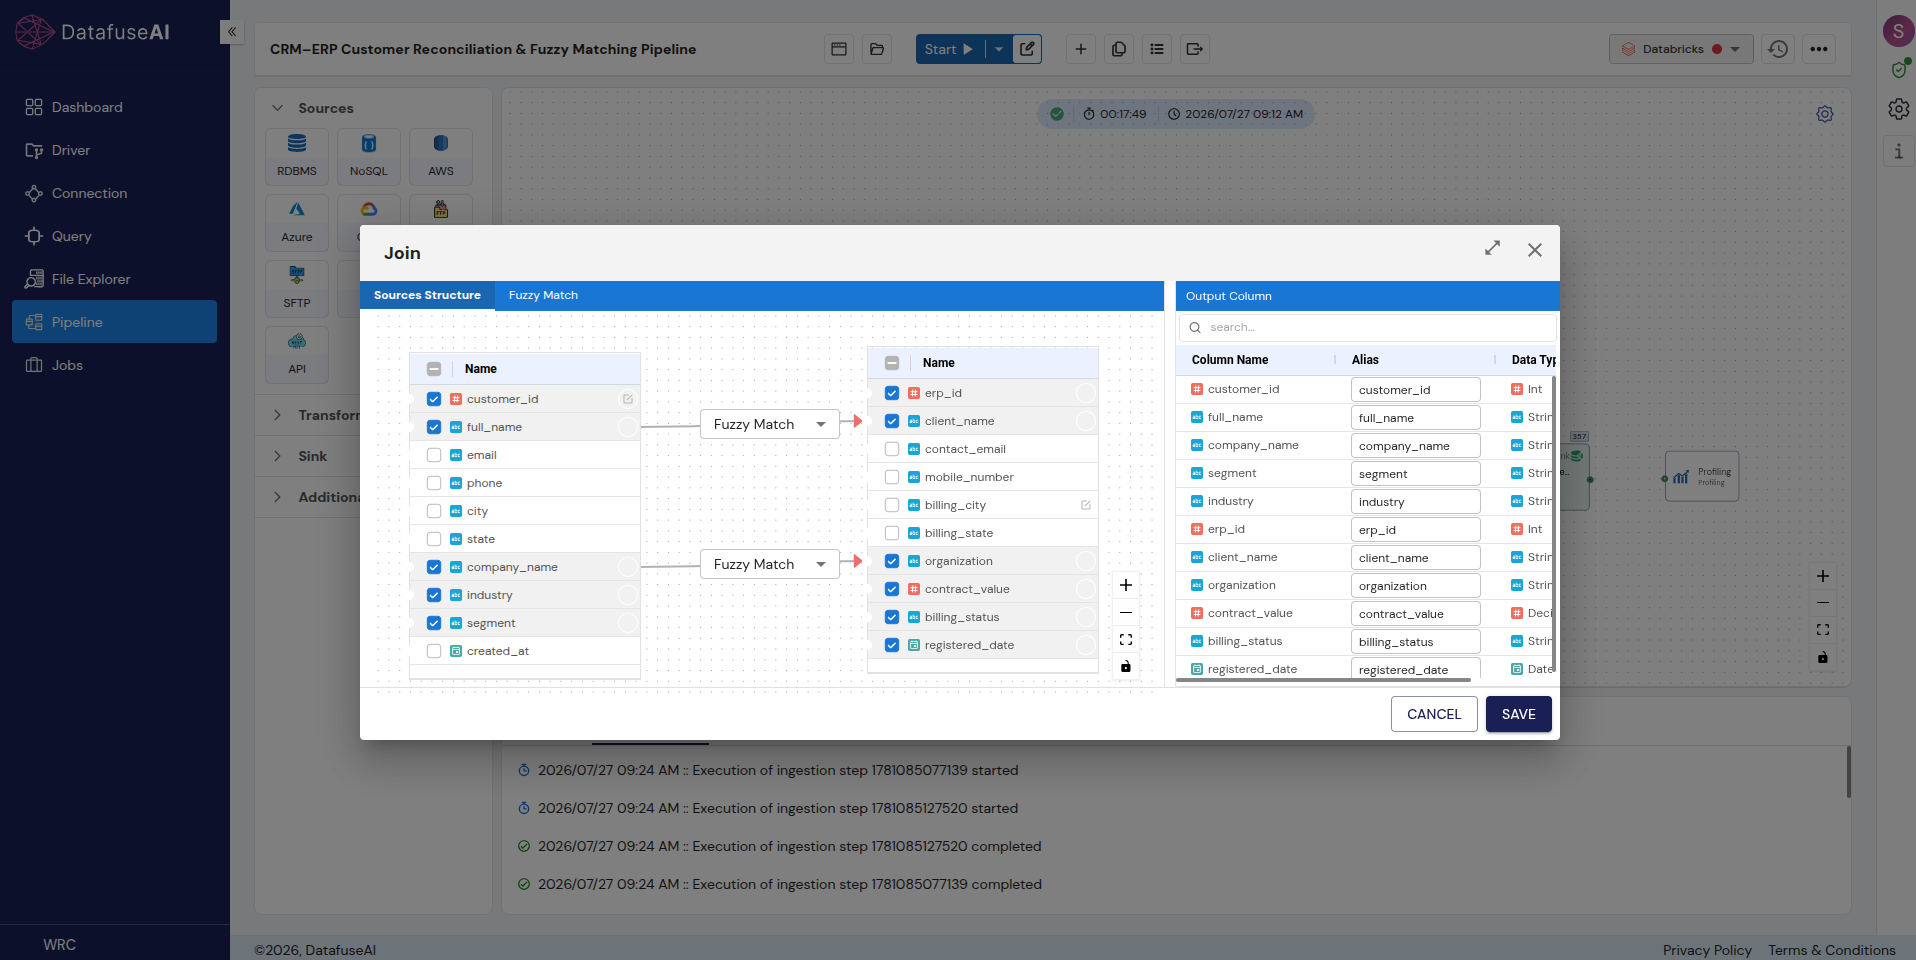Toggle the left table select-all checkbox
1916x960 pixels.
coord(434,369)
